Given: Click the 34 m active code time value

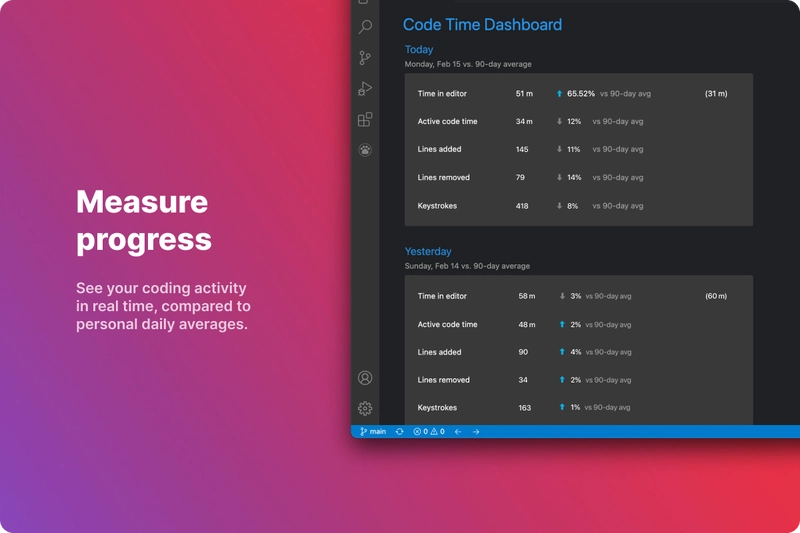Looking at the screenshot, I should [x=524, y=121].
